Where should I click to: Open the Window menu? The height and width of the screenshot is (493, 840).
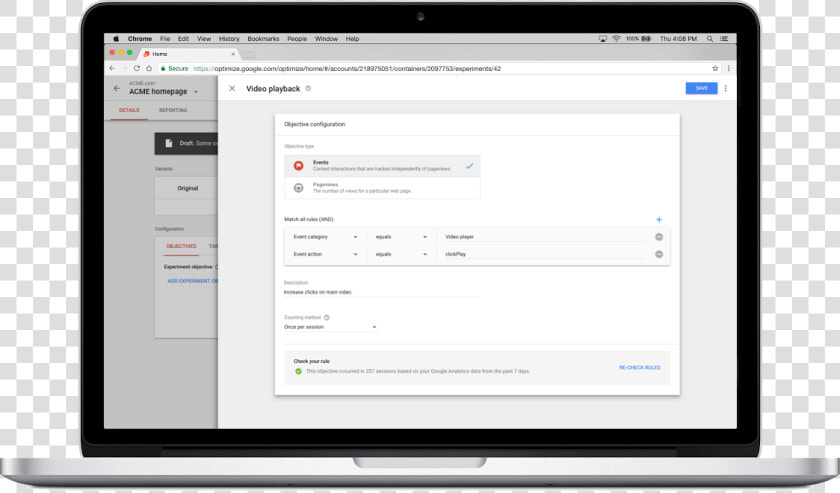[x=326, y=39]
